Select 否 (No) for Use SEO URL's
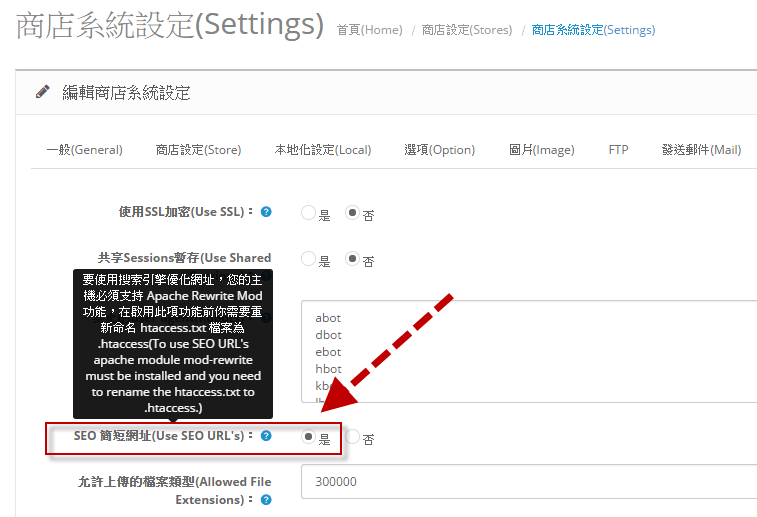Viewport: 757px width, 517px height. click(352, 436)
